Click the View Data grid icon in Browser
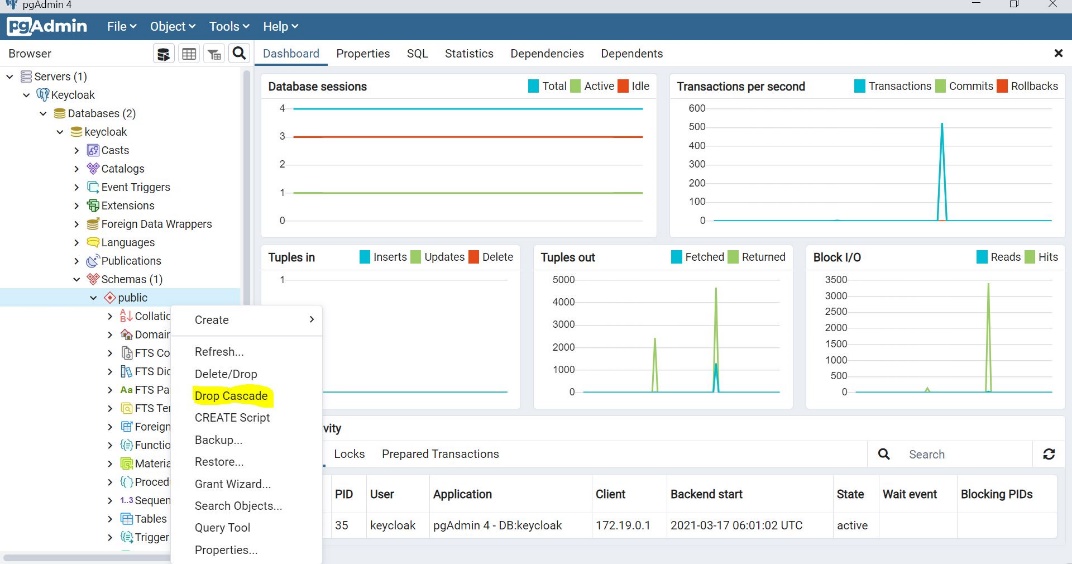The height and width of the screenshot is (564, 1072). (x=189, y=53)
